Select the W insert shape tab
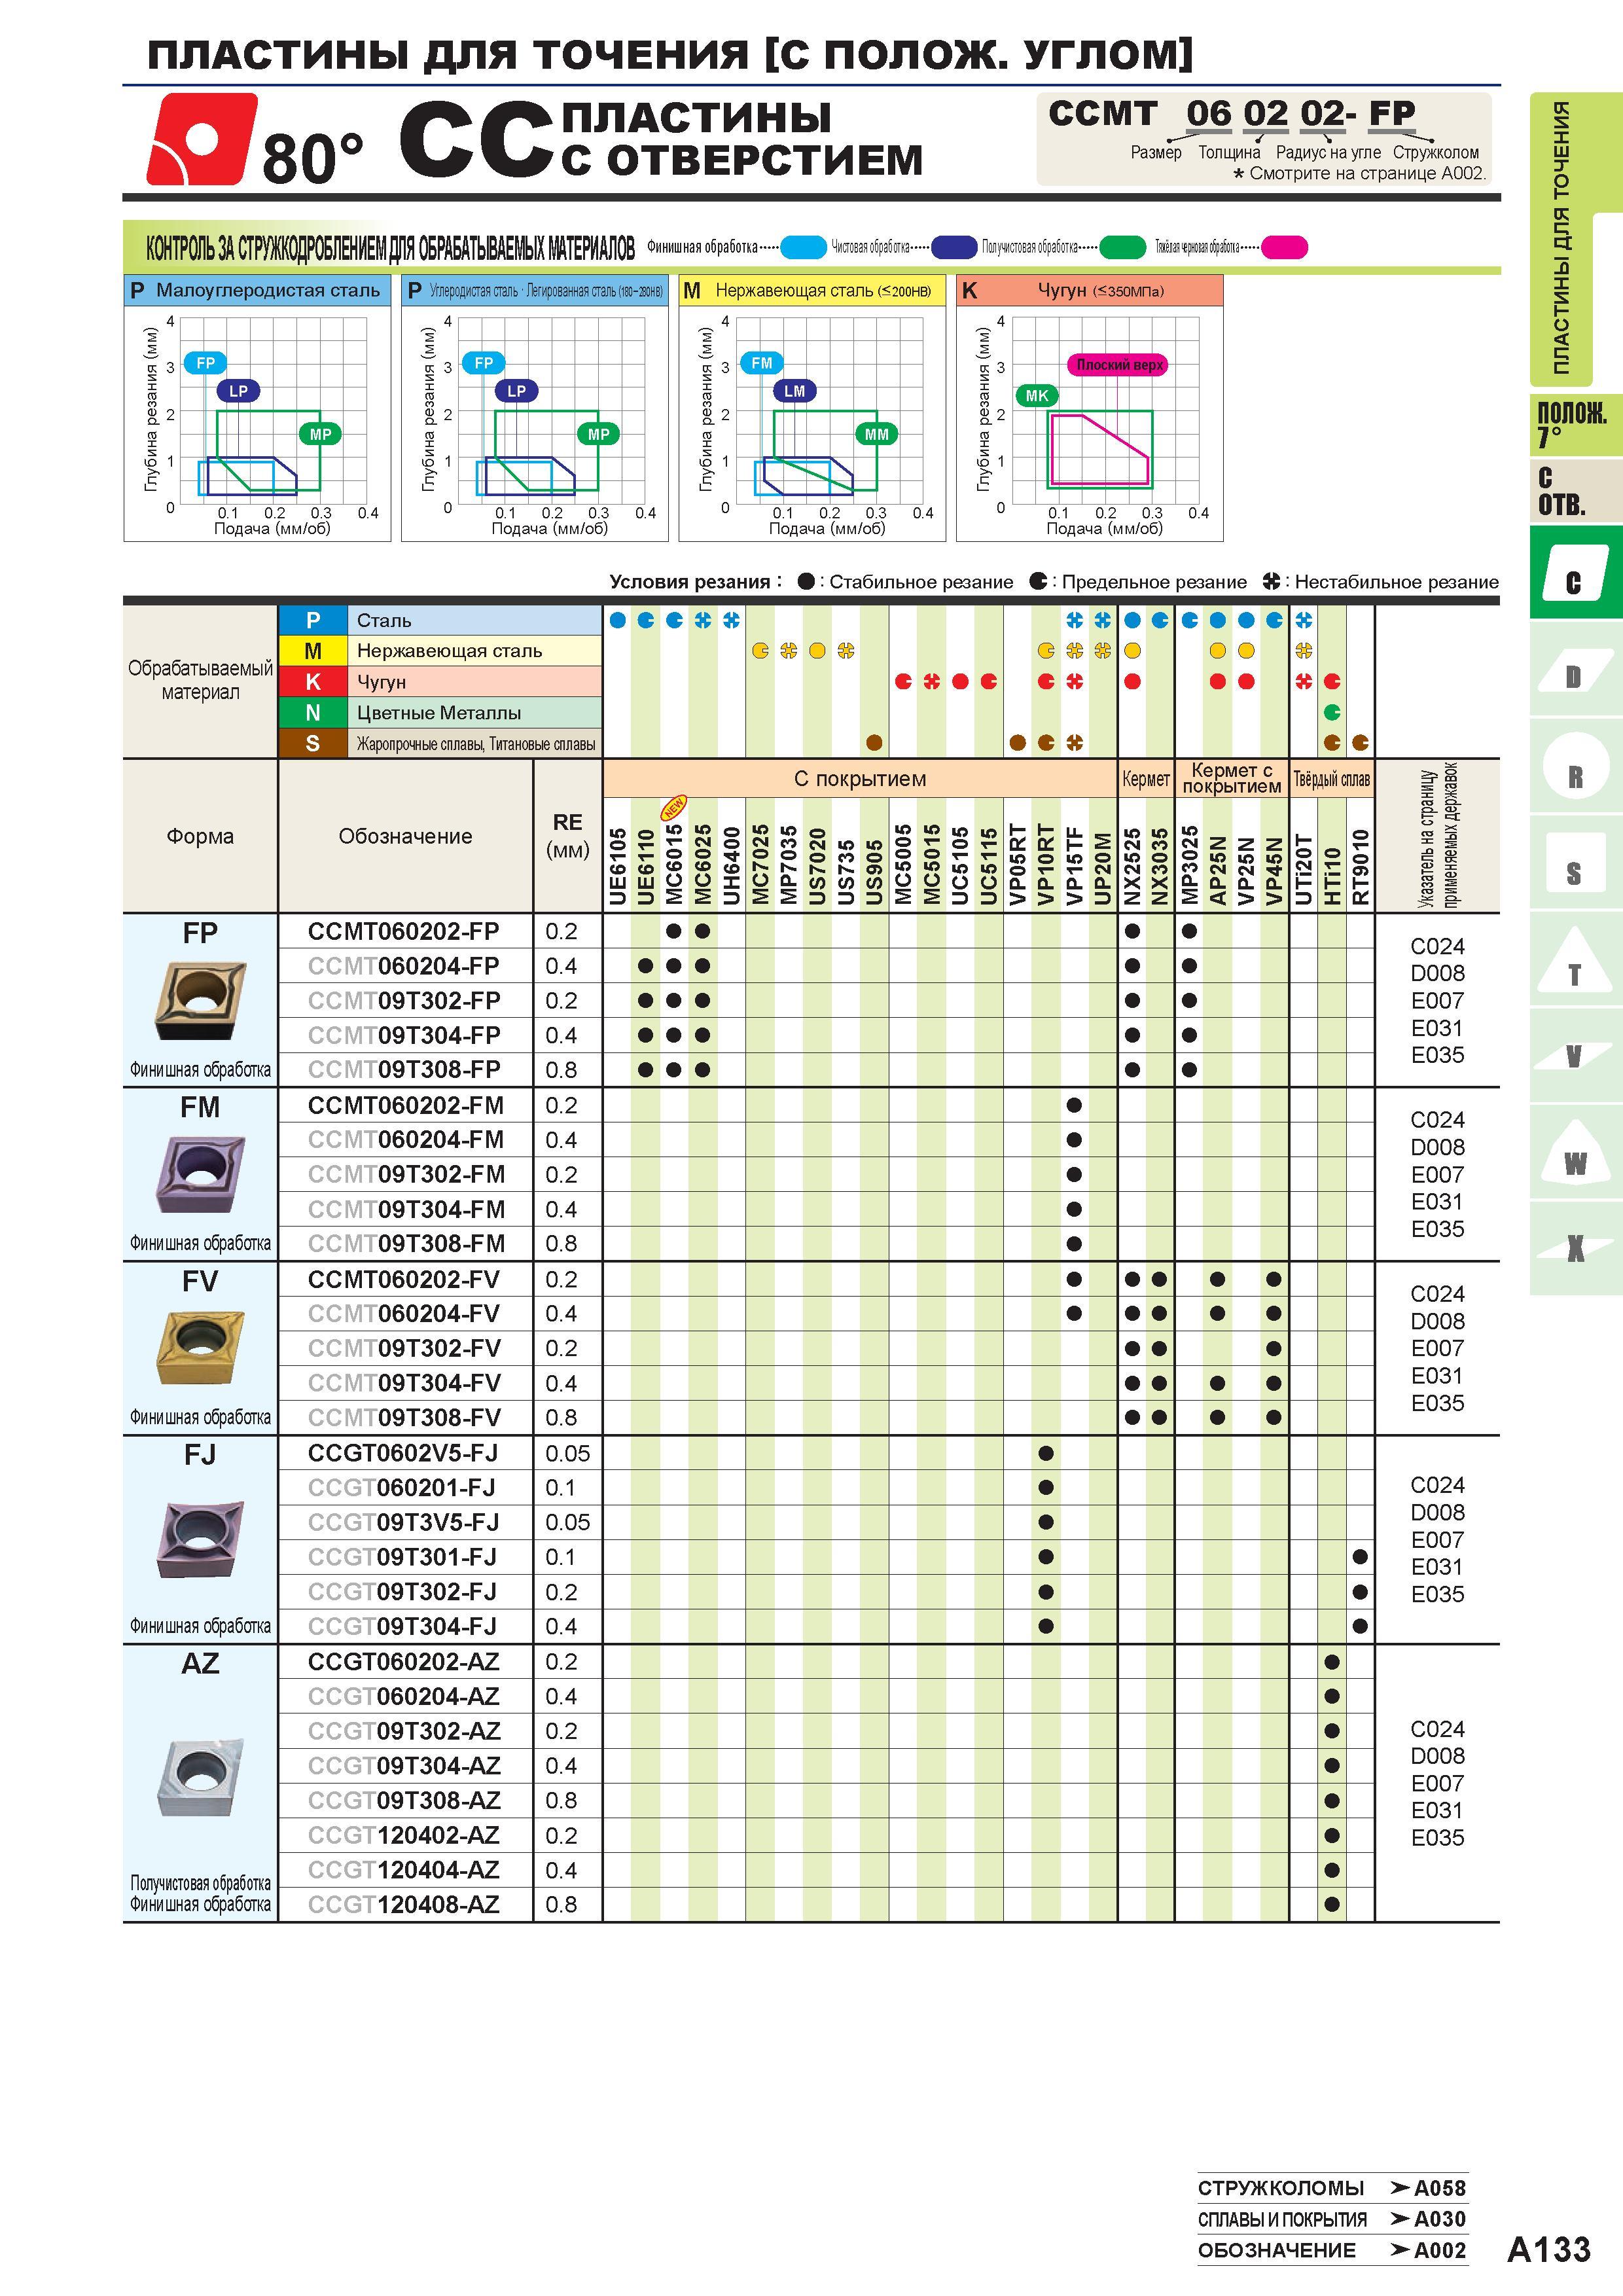 (x=1575, y=1152)
